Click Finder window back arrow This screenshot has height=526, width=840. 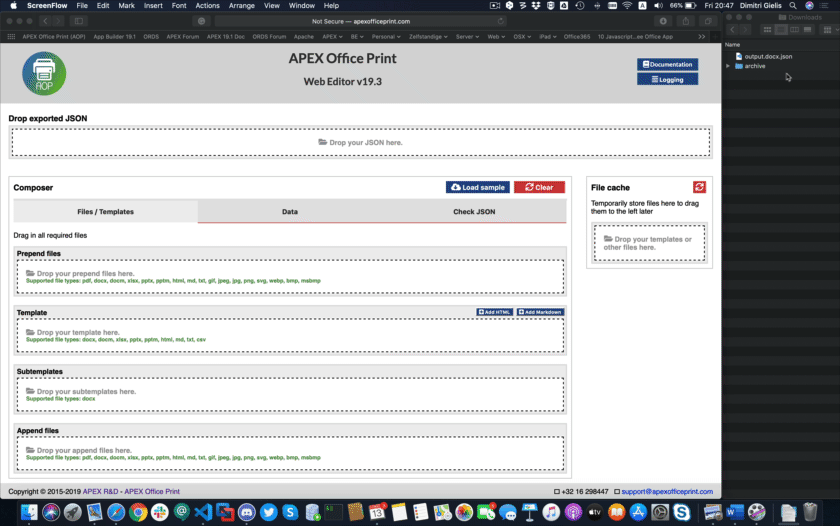pos(732,29)
